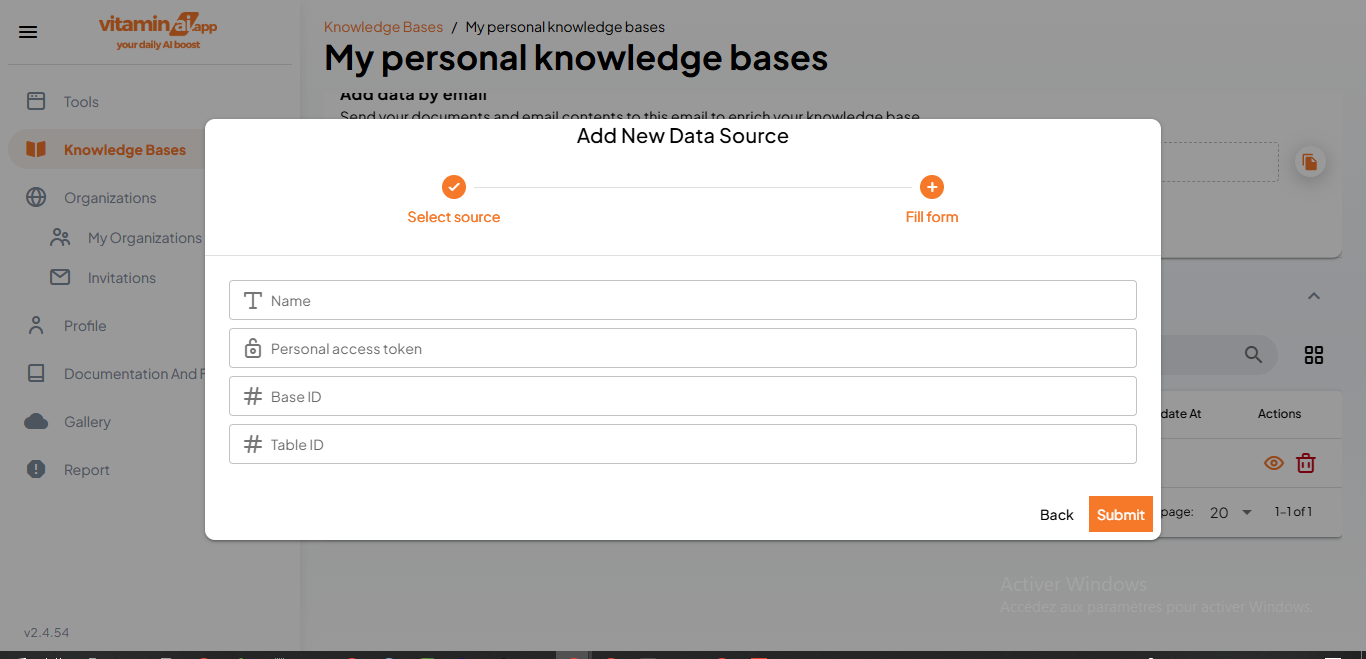Select the Organizations globe icon

36,197
